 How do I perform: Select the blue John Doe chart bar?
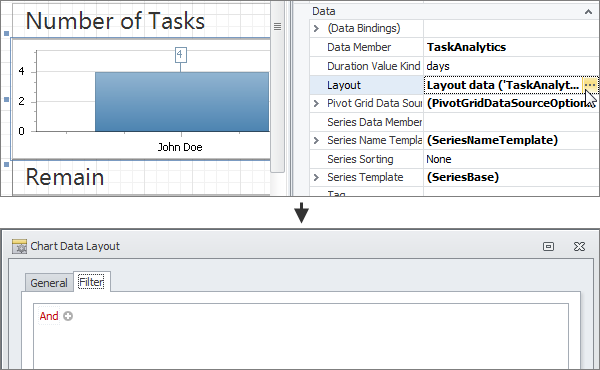[182, 102]
